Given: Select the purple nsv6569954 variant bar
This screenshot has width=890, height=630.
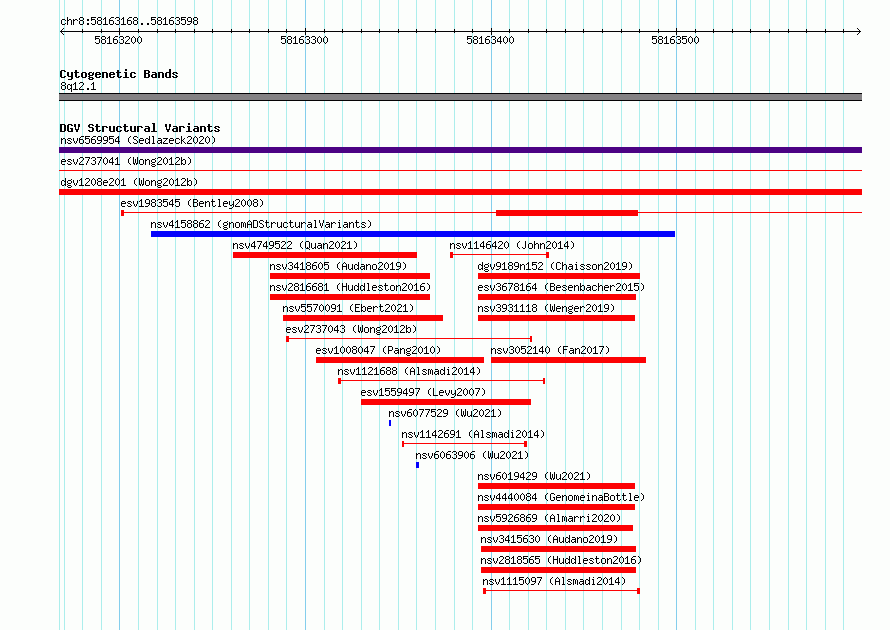Looking at the screenshot, I should [x=460, y=150].
